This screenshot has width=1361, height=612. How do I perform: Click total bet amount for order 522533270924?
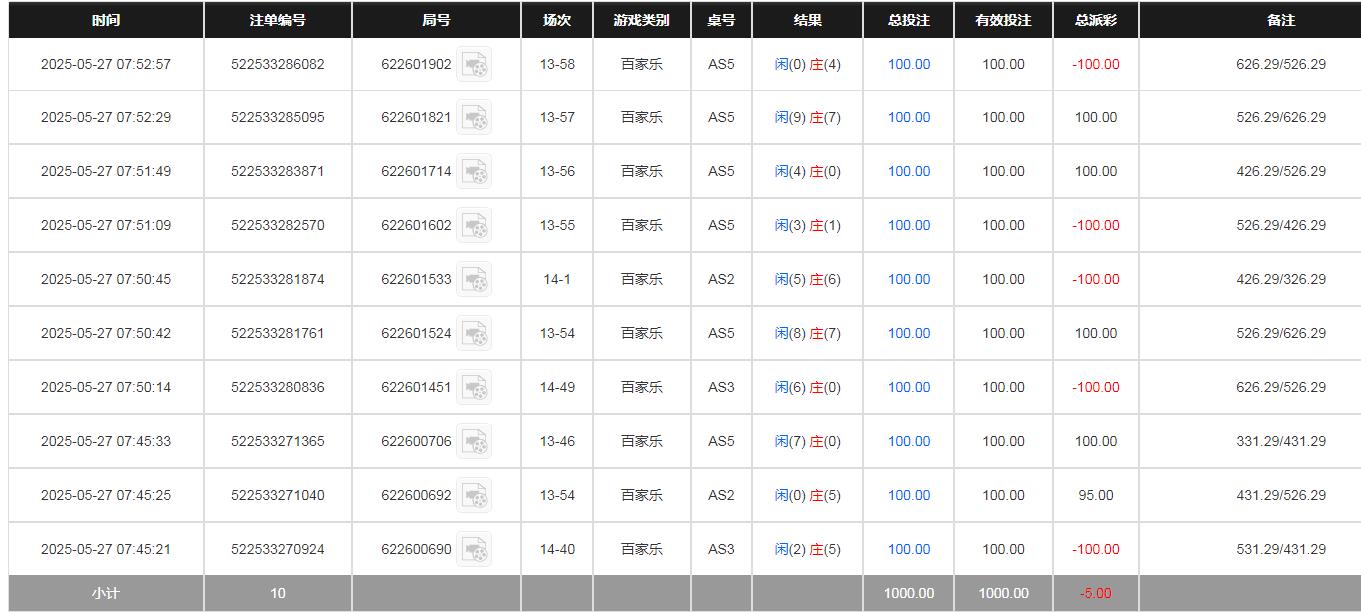point(909,549)
